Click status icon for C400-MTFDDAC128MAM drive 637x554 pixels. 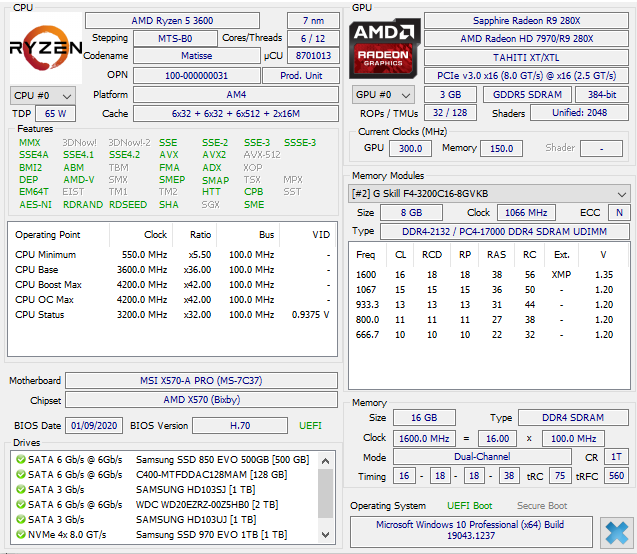click(x=21, y=474)
